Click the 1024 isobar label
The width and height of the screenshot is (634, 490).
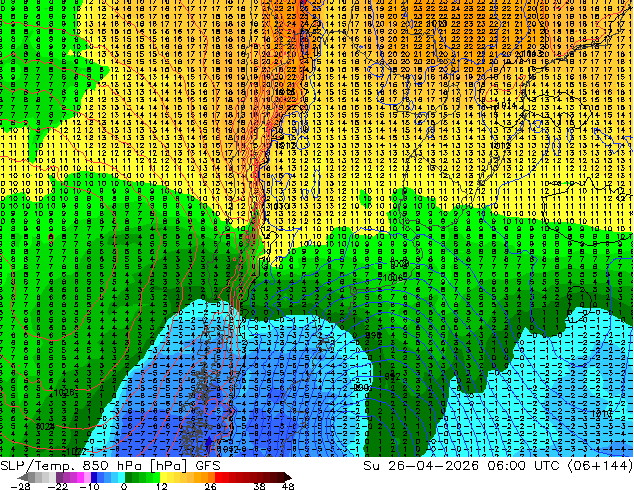tap(46, 426)
